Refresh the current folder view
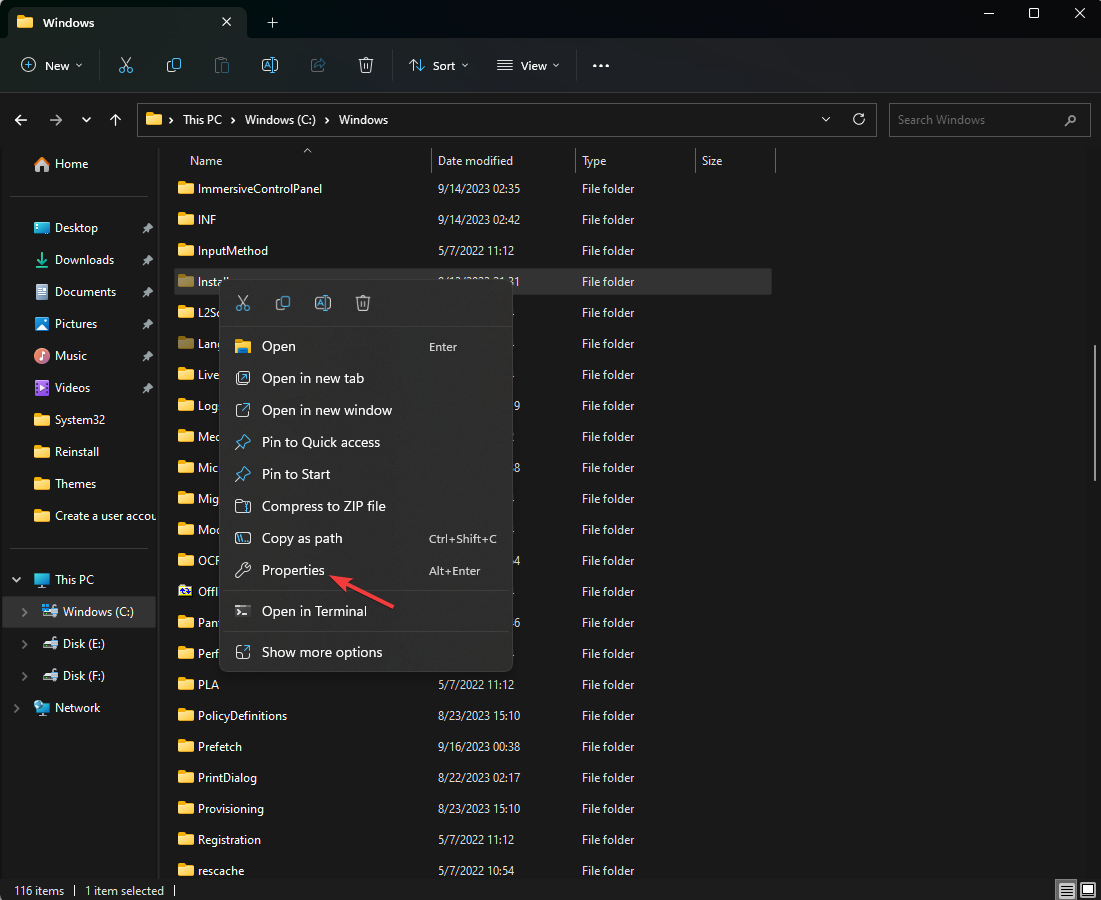1101x900 pixels. [858, 119]
